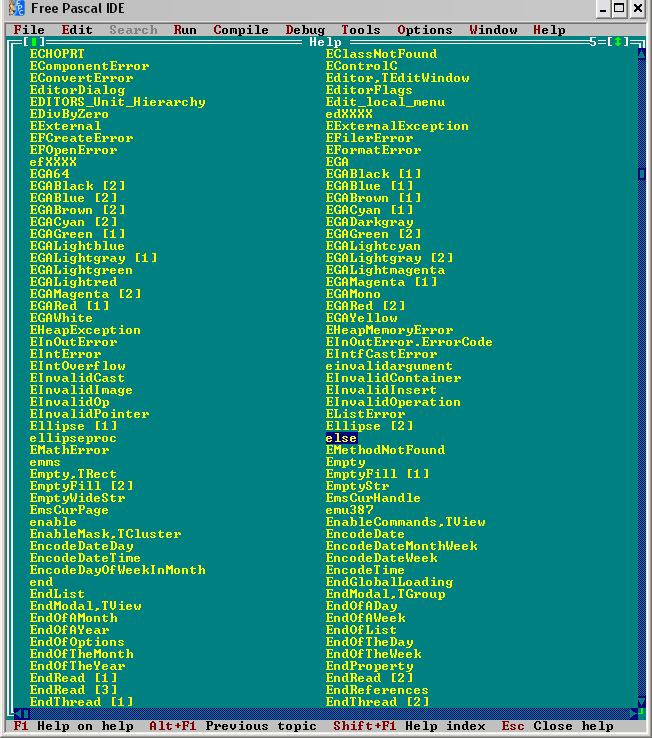The image size is (652, 738).
Task: Open the Options menu
Action: pos(425,30)
